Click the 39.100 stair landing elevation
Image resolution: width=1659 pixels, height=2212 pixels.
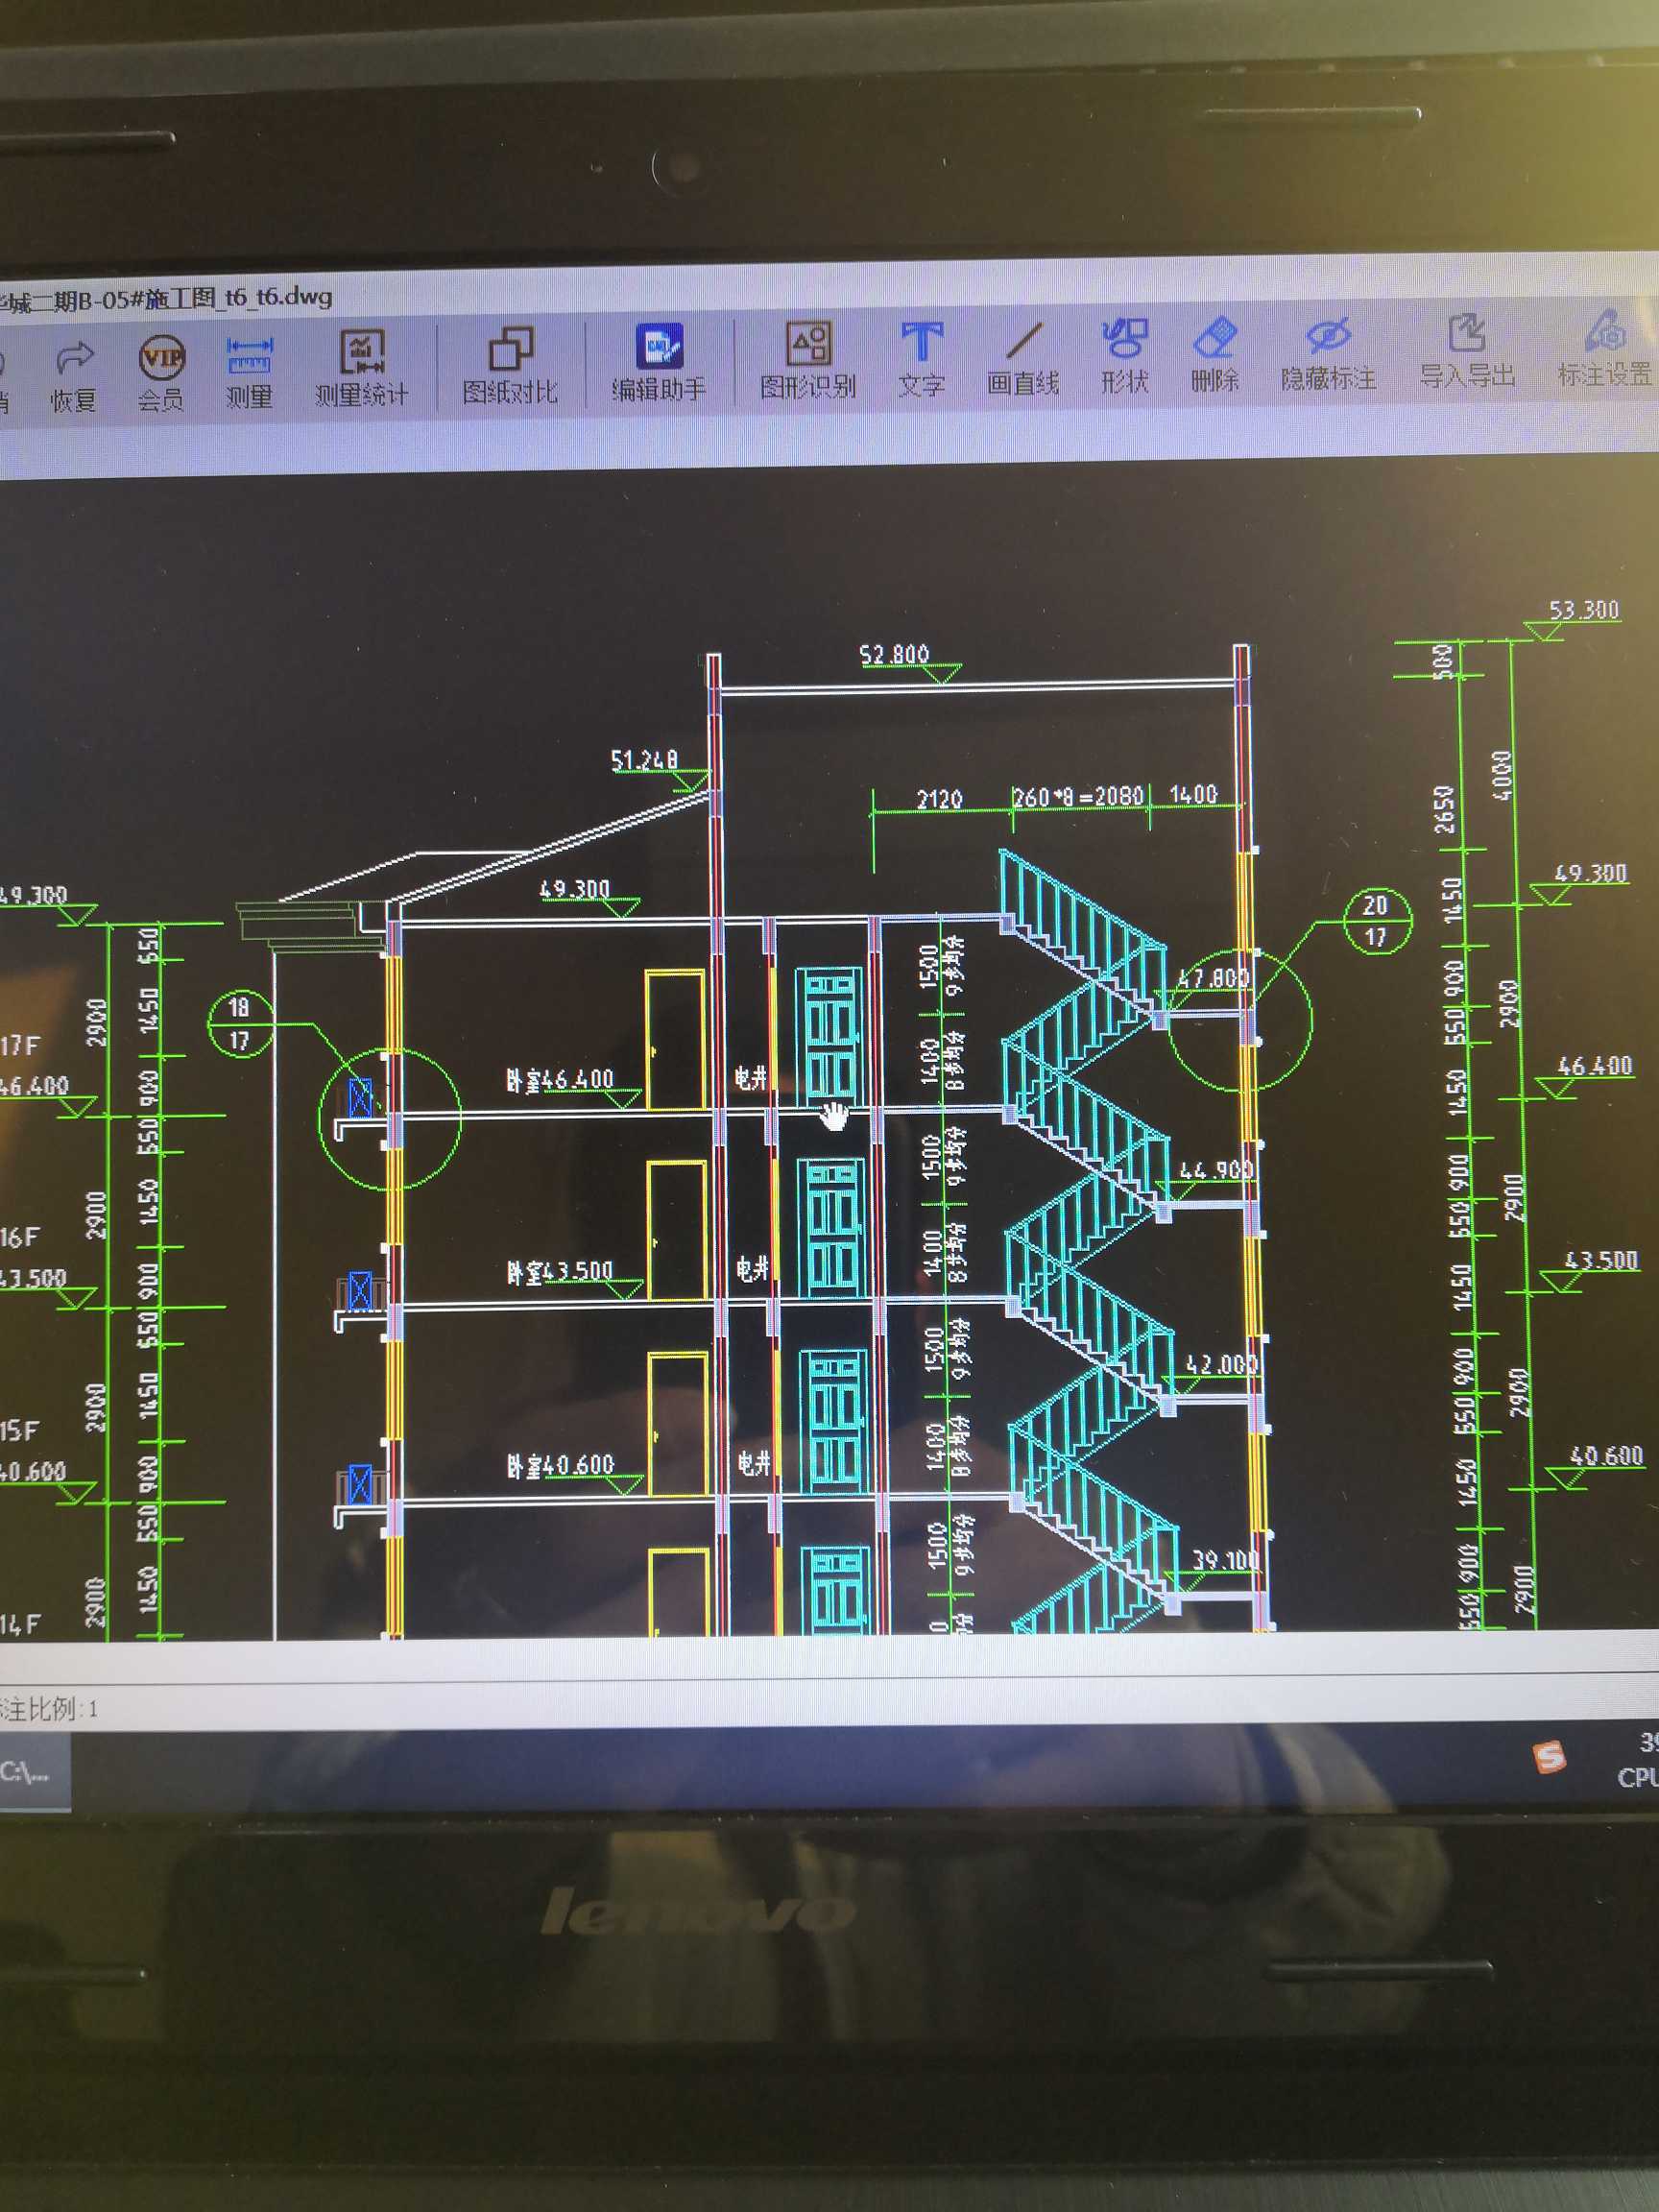point(1225,1560)
